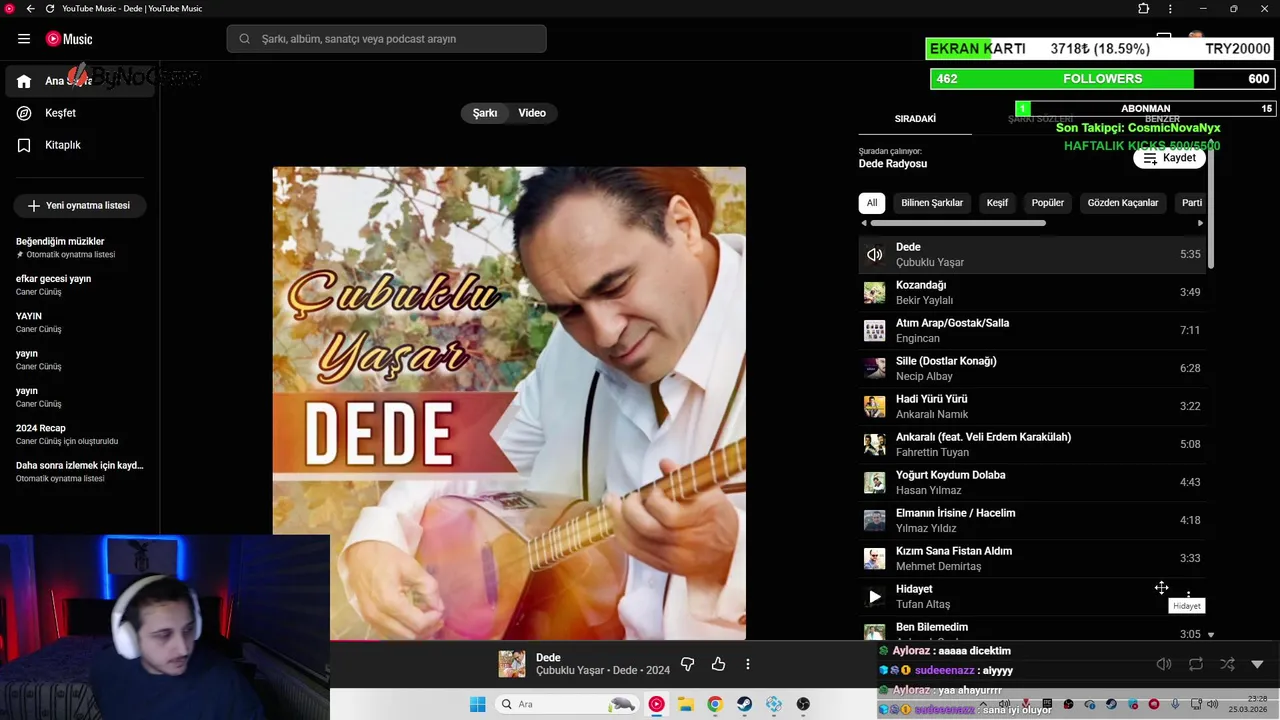Open the Windows Start menu
Viewport: 1280px width, 720px height.
478,704
